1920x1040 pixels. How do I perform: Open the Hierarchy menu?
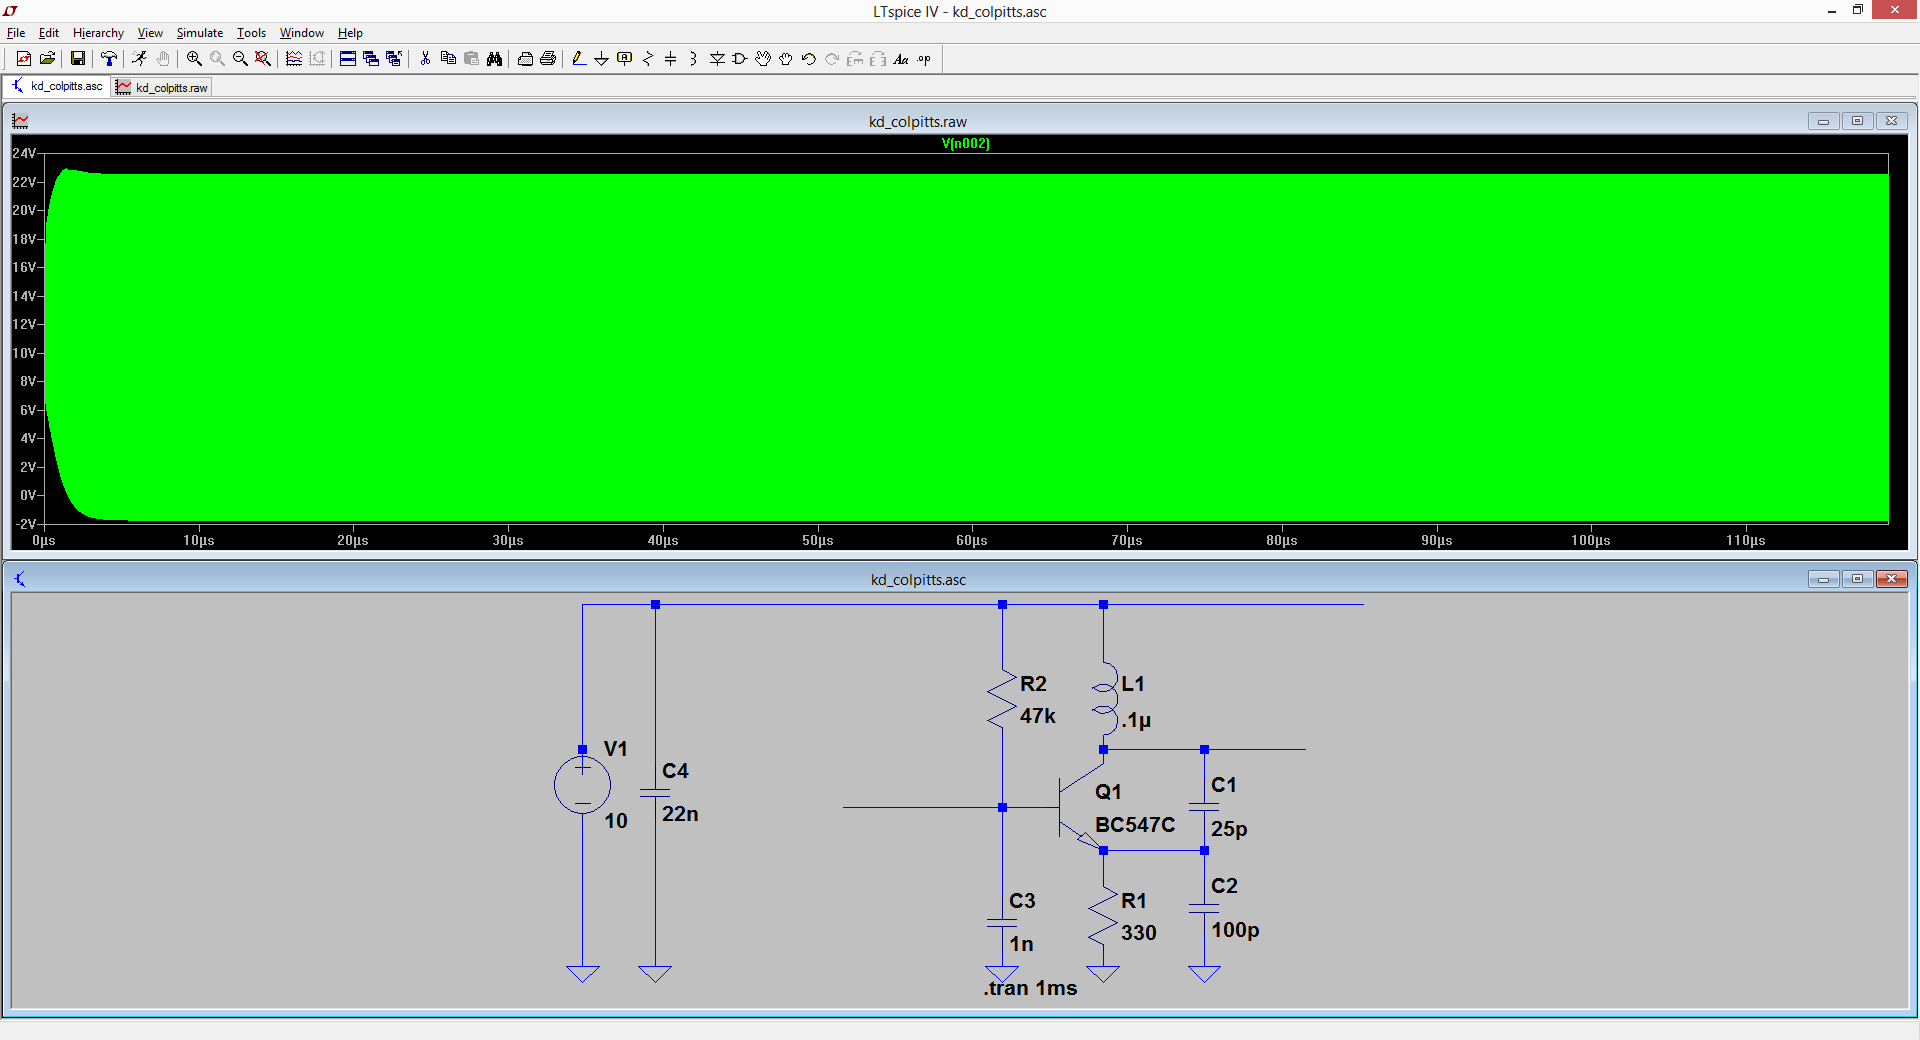(x=98, y=33)
